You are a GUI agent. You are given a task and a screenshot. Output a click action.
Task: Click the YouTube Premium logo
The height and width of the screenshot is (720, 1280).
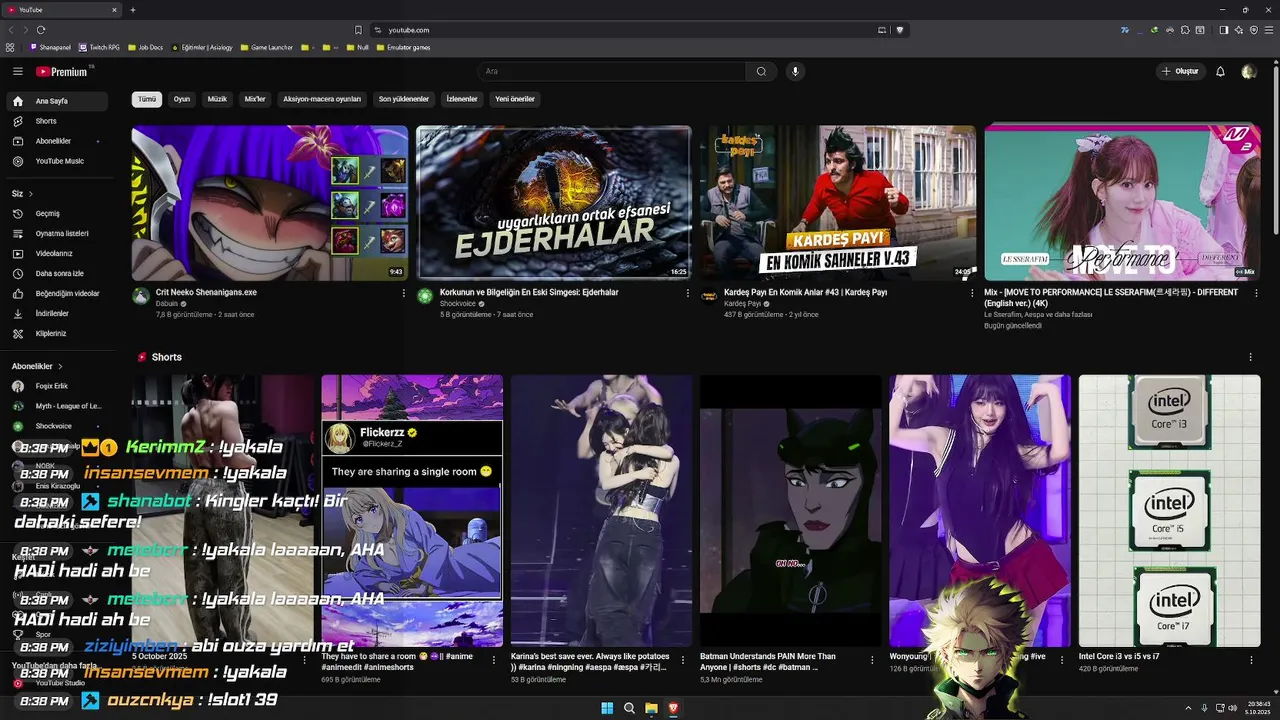[62, 71]
